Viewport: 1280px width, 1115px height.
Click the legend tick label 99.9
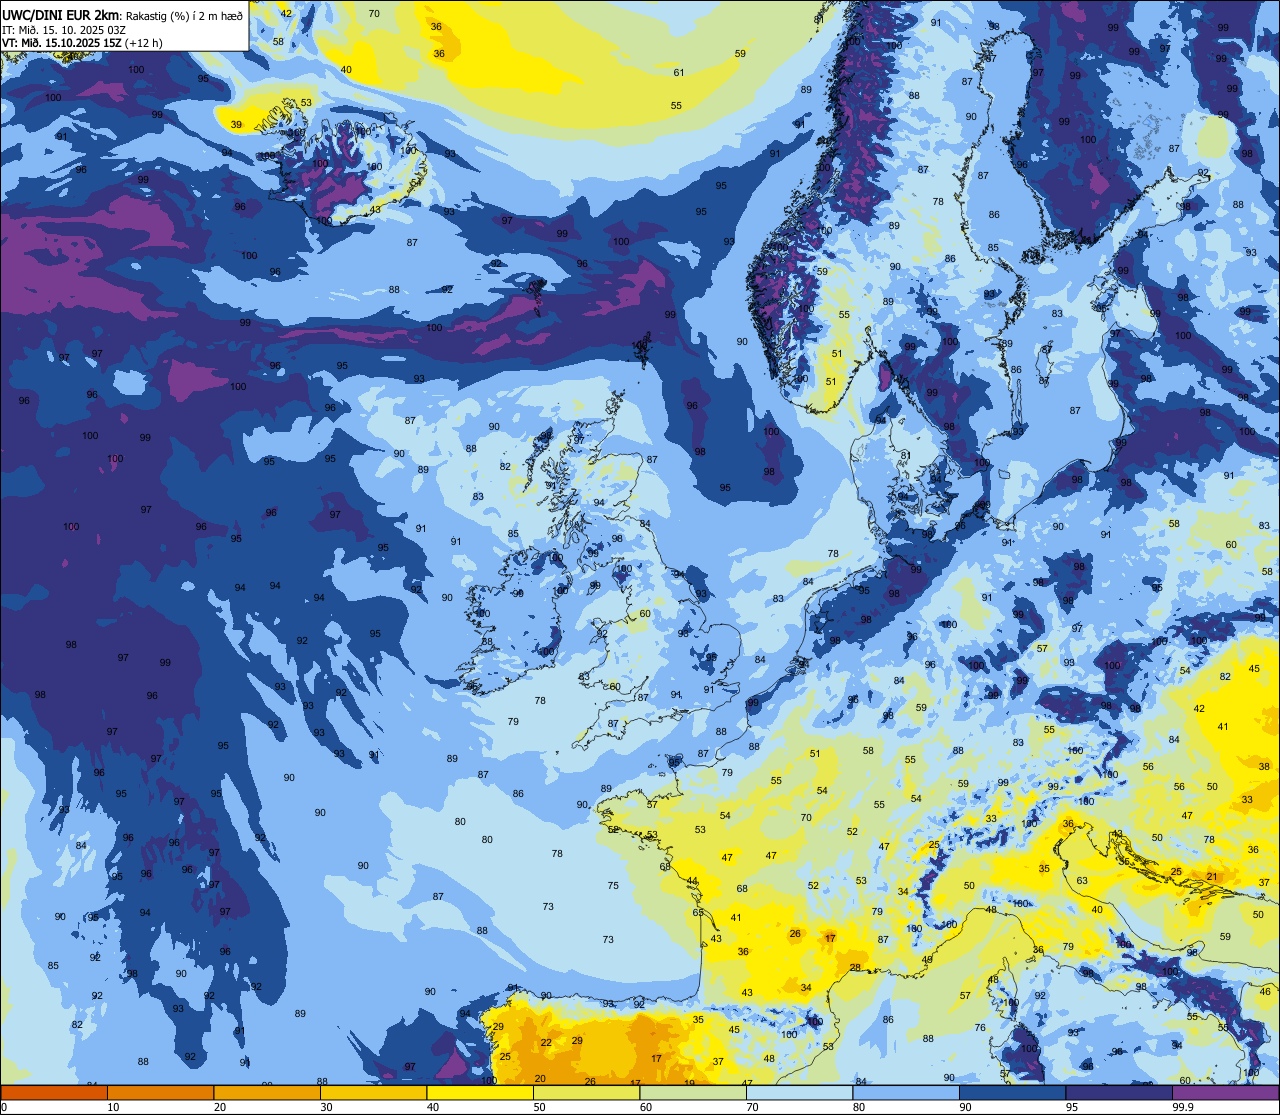1183,1107
